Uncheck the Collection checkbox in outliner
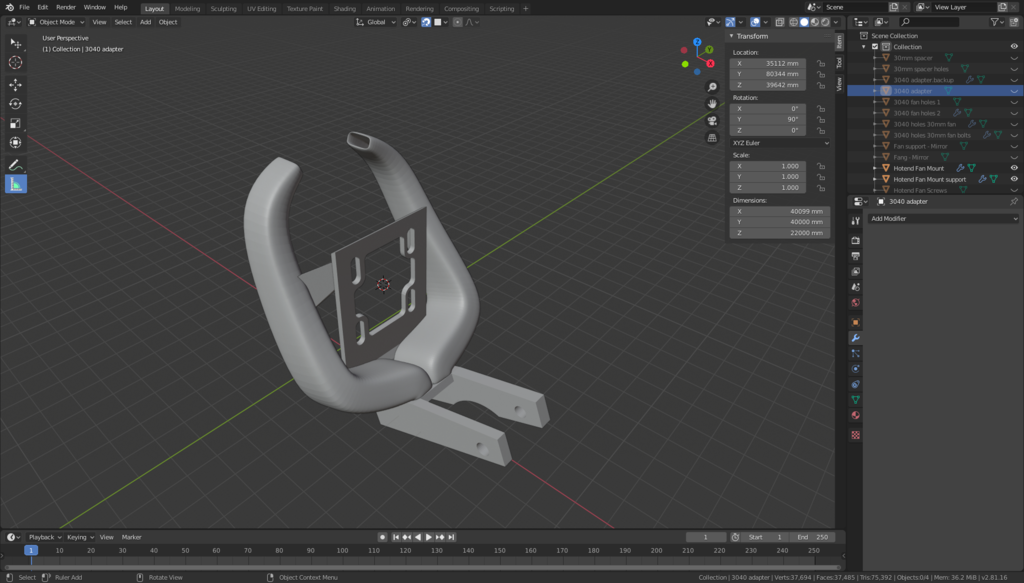The height and width of the screenshot is (583, 1024). [875, 47]
